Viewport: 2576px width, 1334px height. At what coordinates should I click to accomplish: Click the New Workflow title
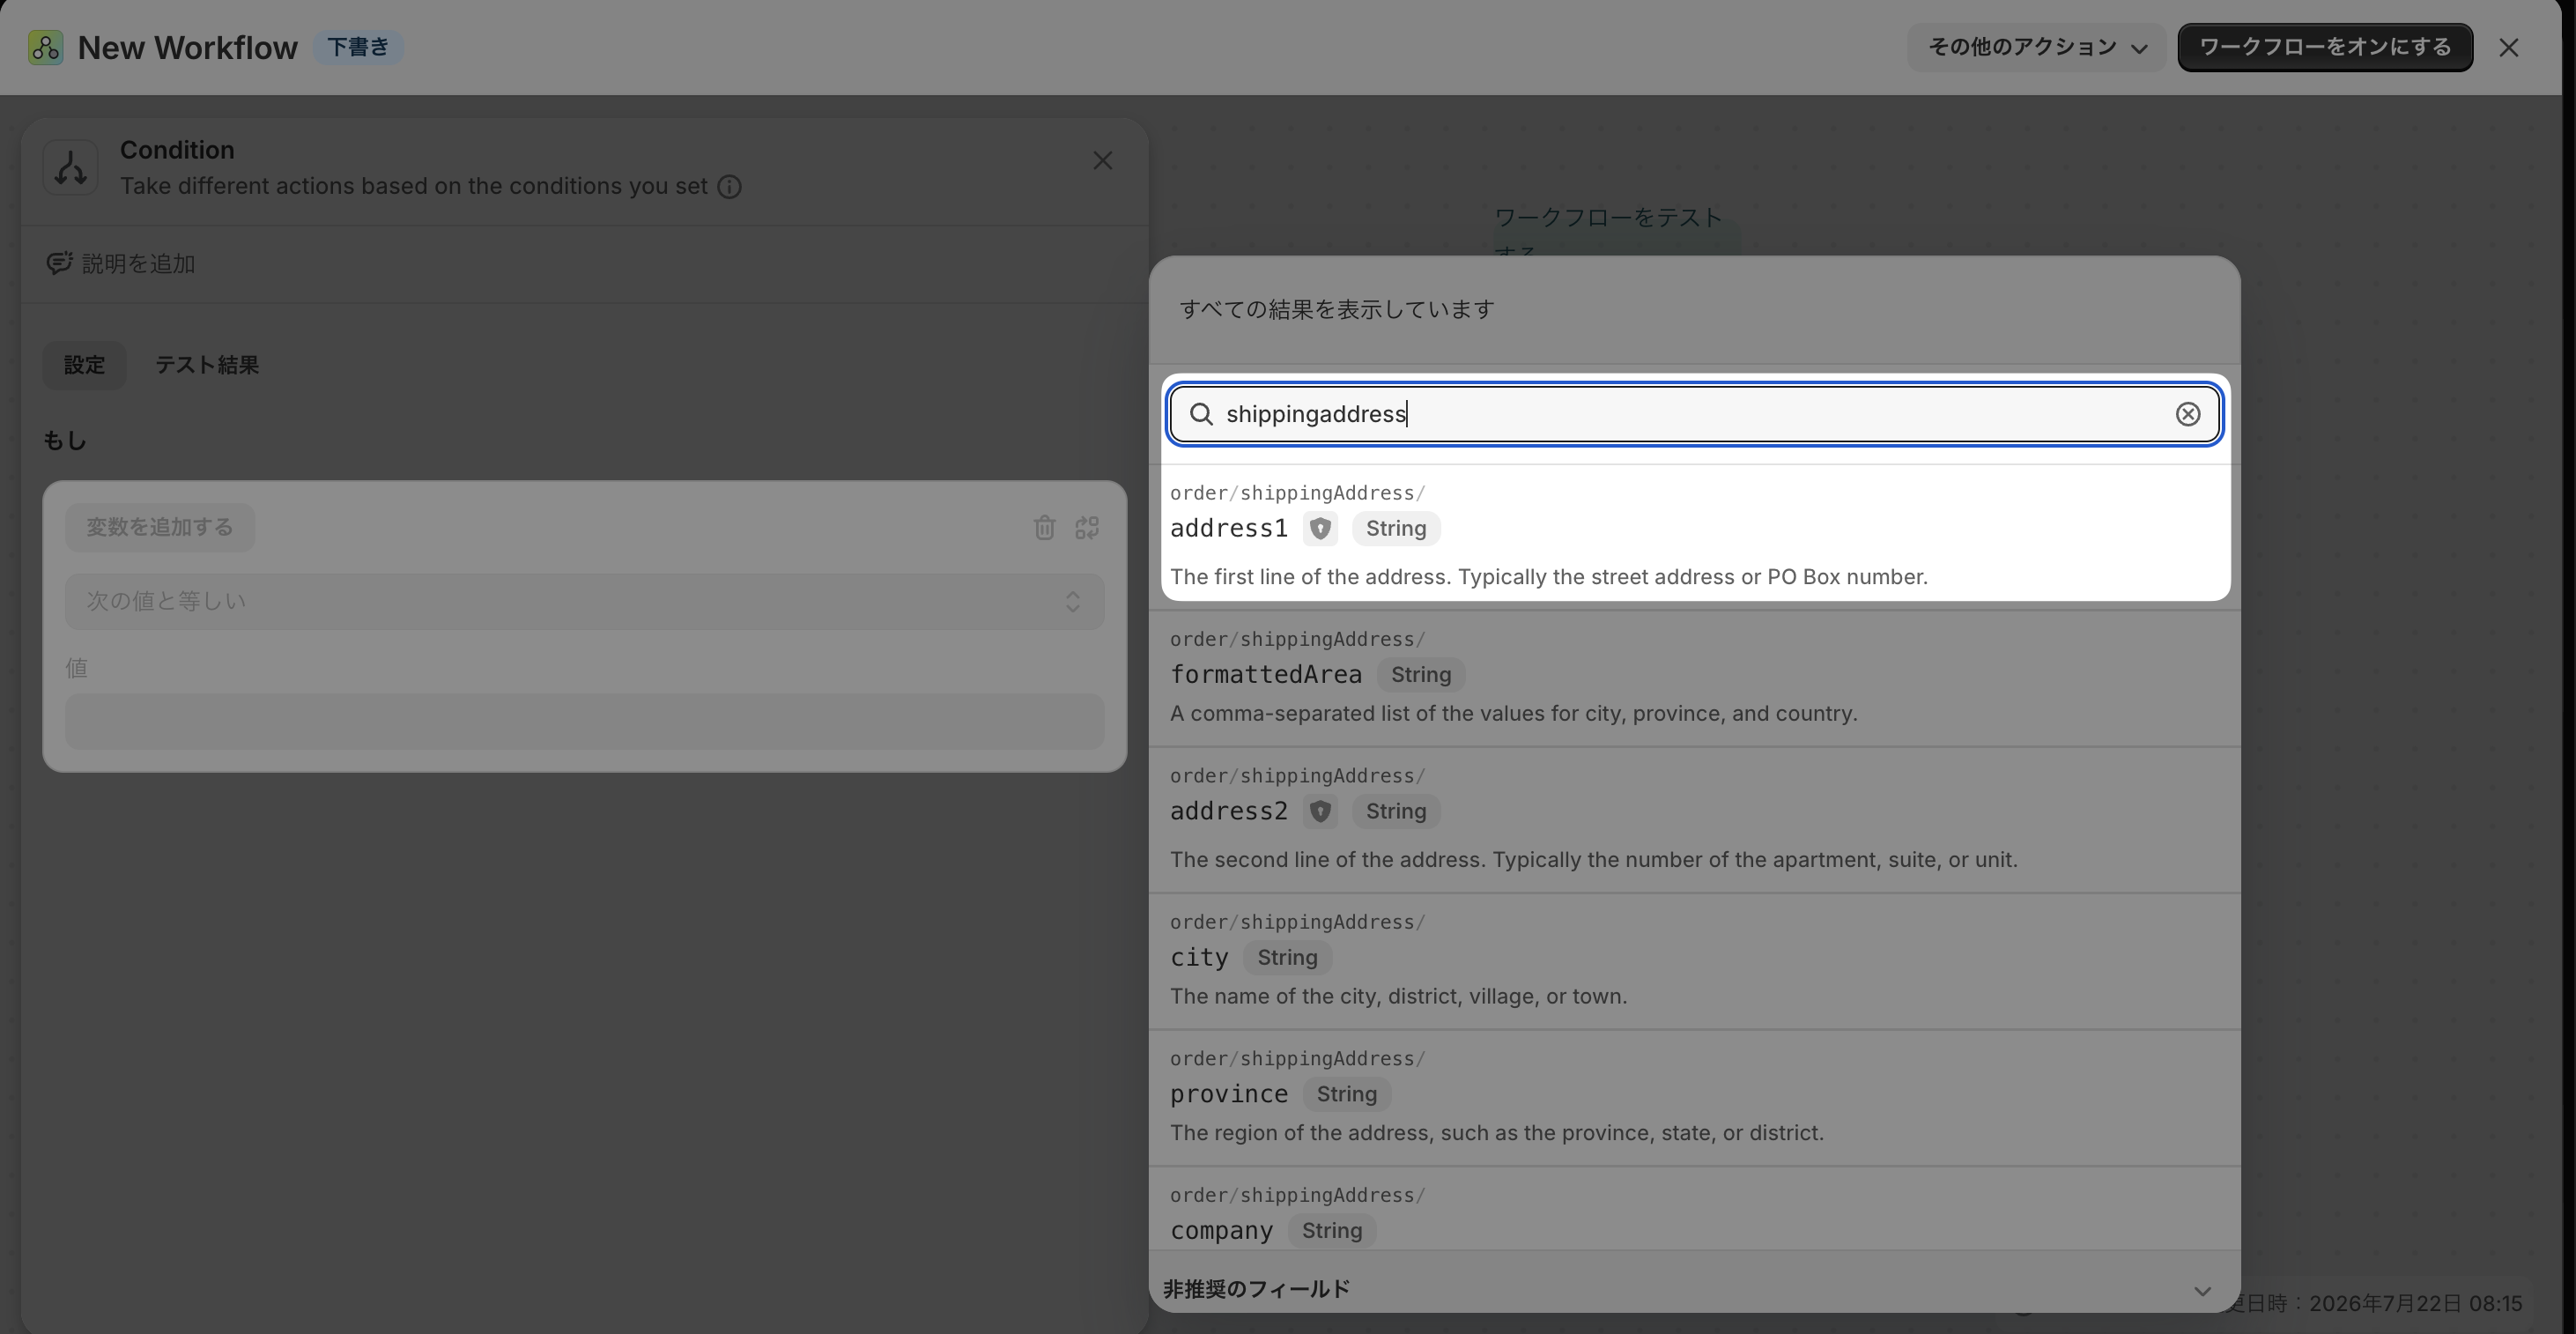point(187,47)
